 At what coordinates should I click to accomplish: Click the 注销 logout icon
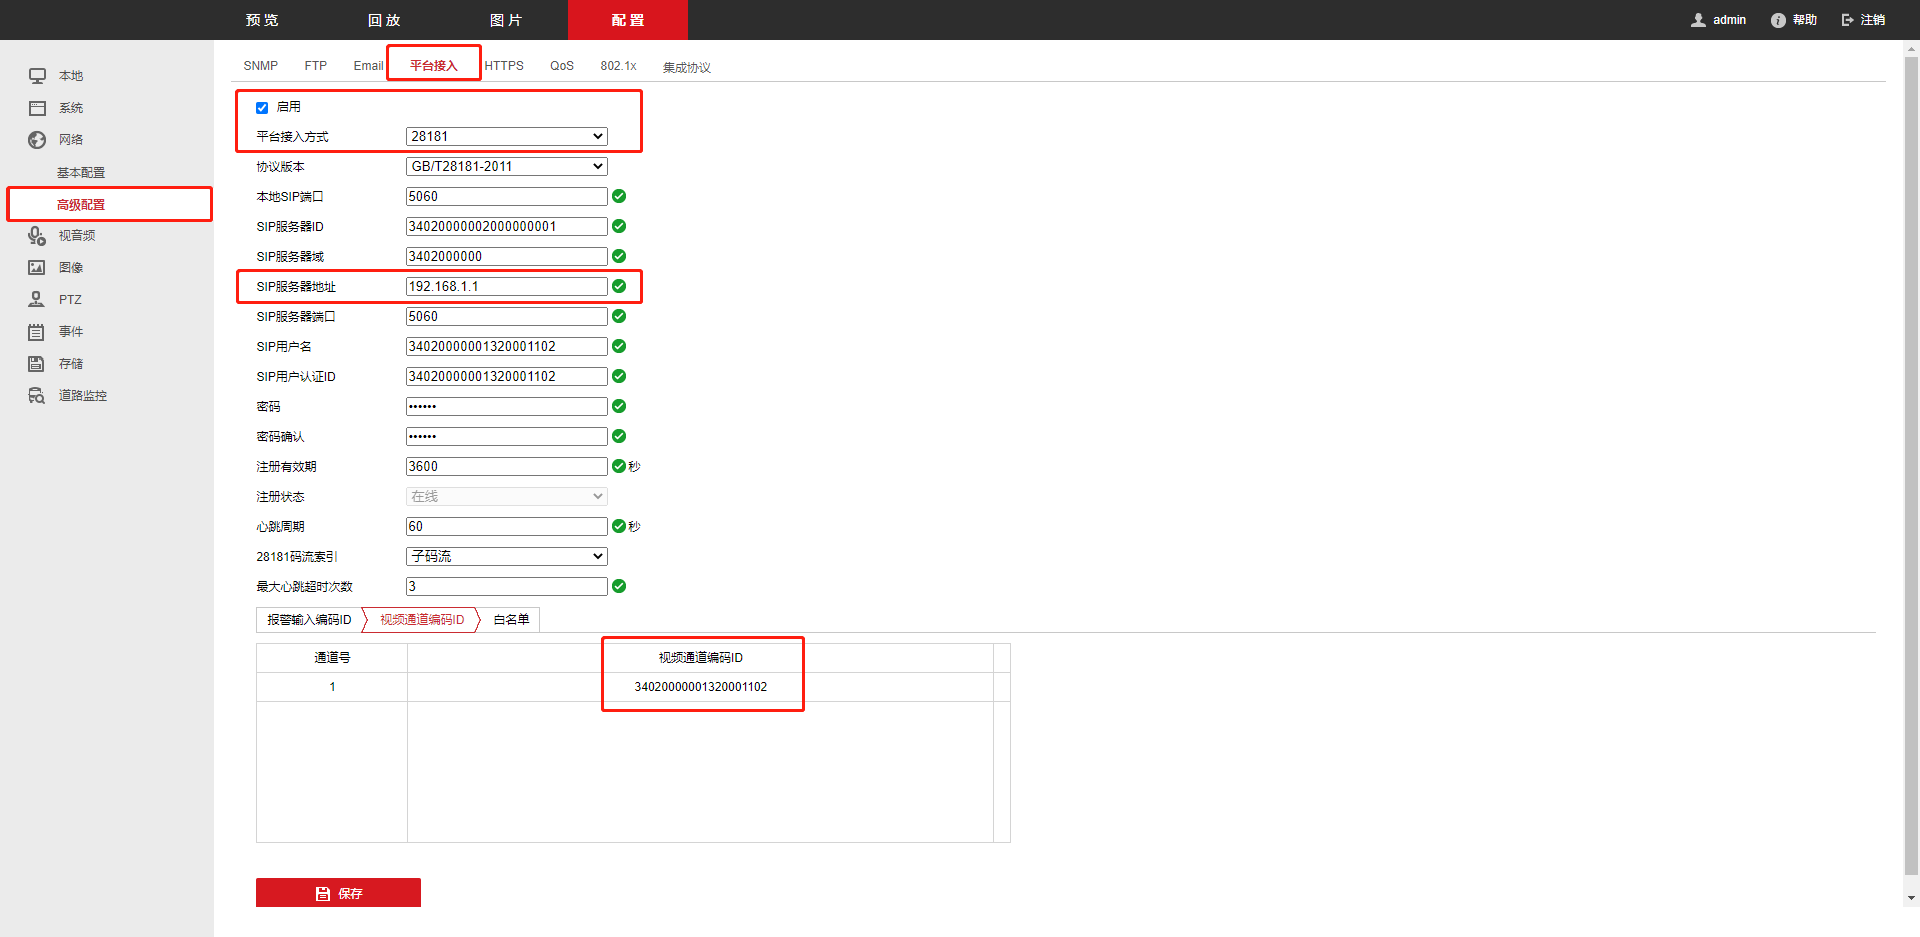[1848, 20]
